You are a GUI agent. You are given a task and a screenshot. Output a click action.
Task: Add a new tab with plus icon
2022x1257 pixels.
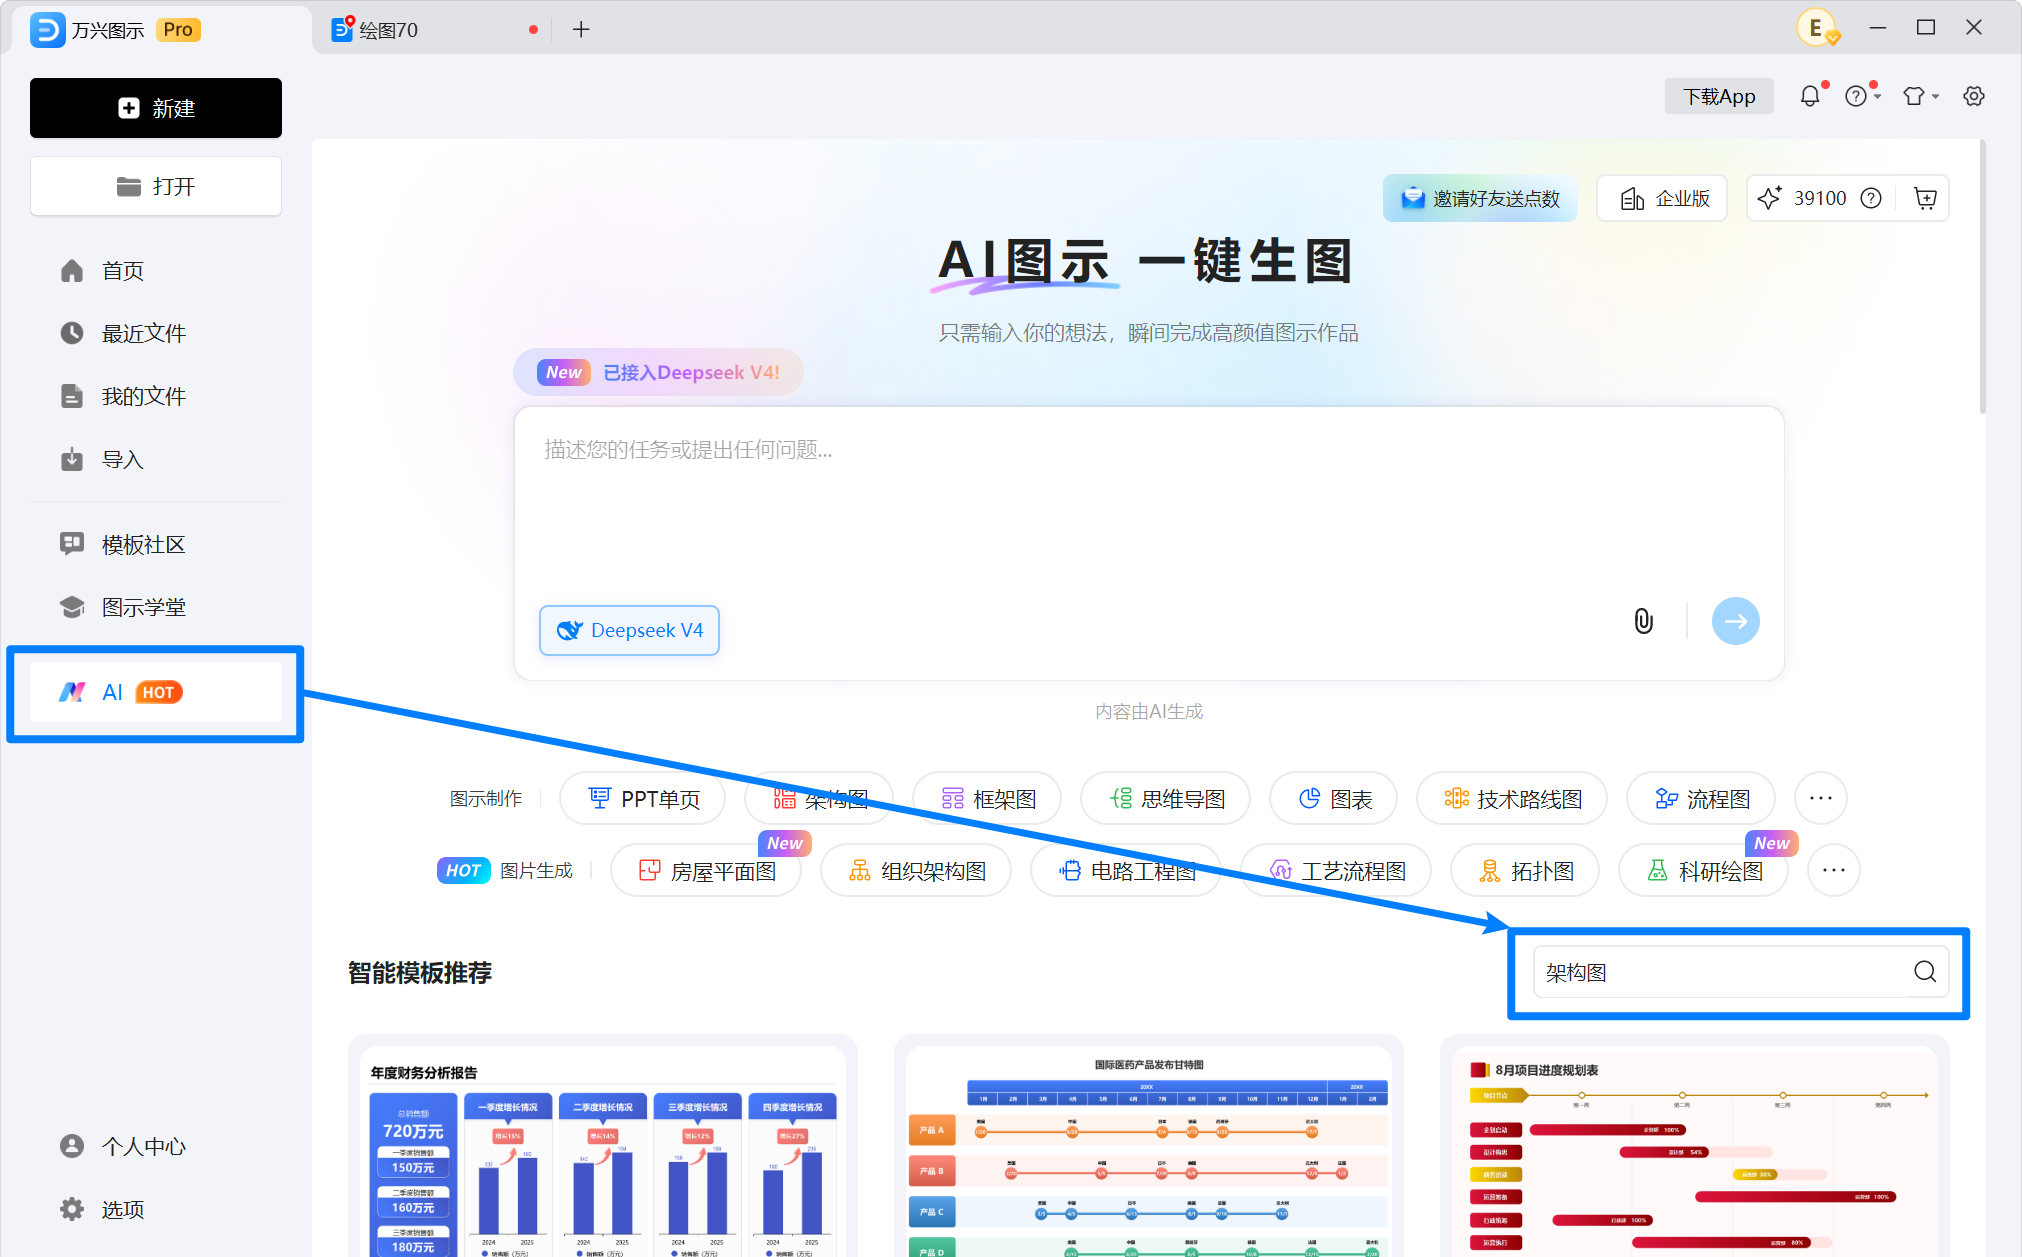(581, 29)
